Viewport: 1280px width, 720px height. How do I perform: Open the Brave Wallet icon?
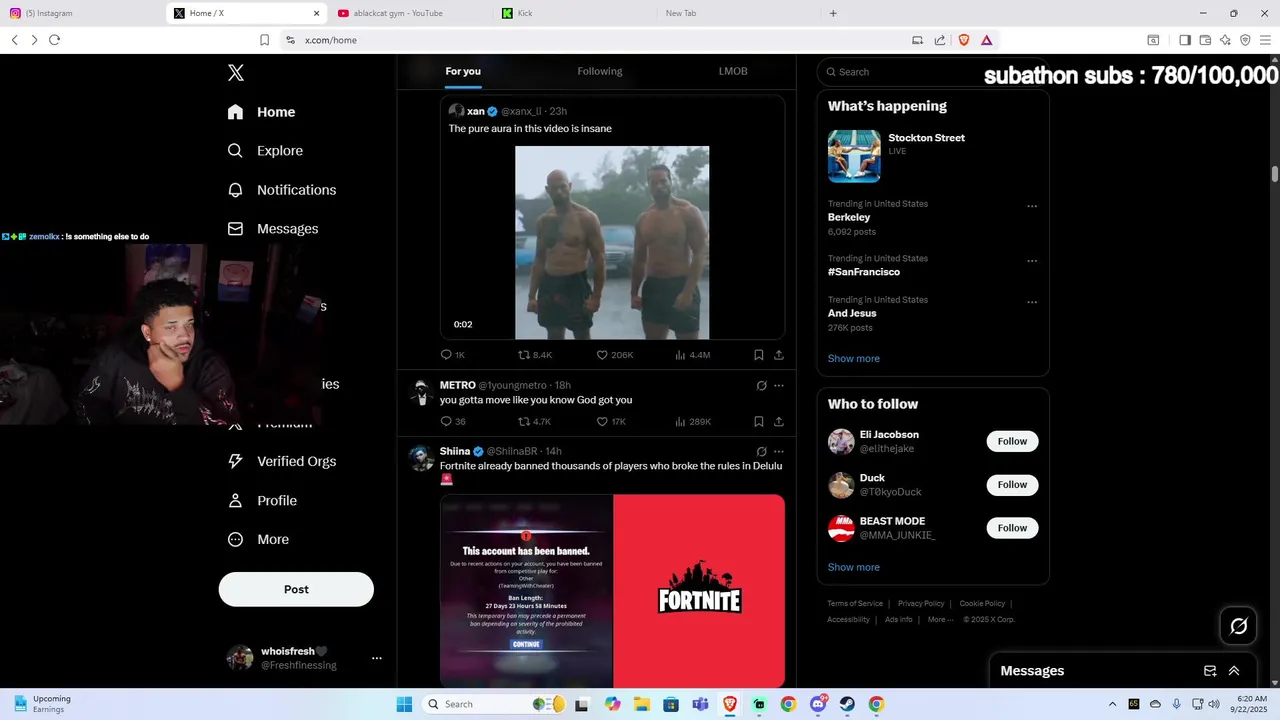point(1205,40)
